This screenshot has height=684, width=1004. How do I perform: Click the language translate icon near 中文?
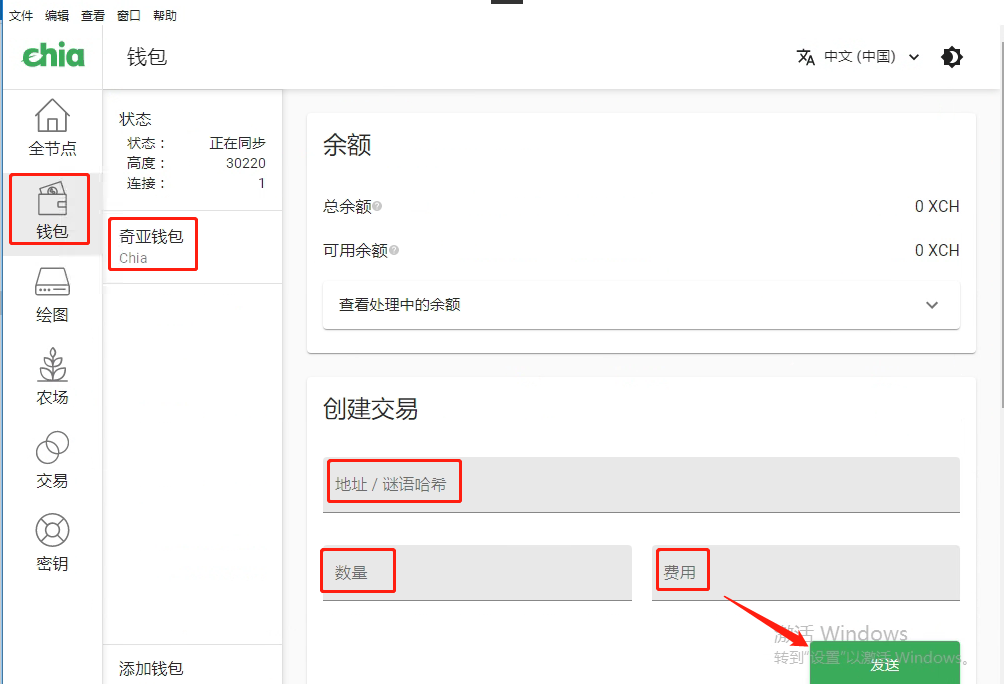point(806,57)
